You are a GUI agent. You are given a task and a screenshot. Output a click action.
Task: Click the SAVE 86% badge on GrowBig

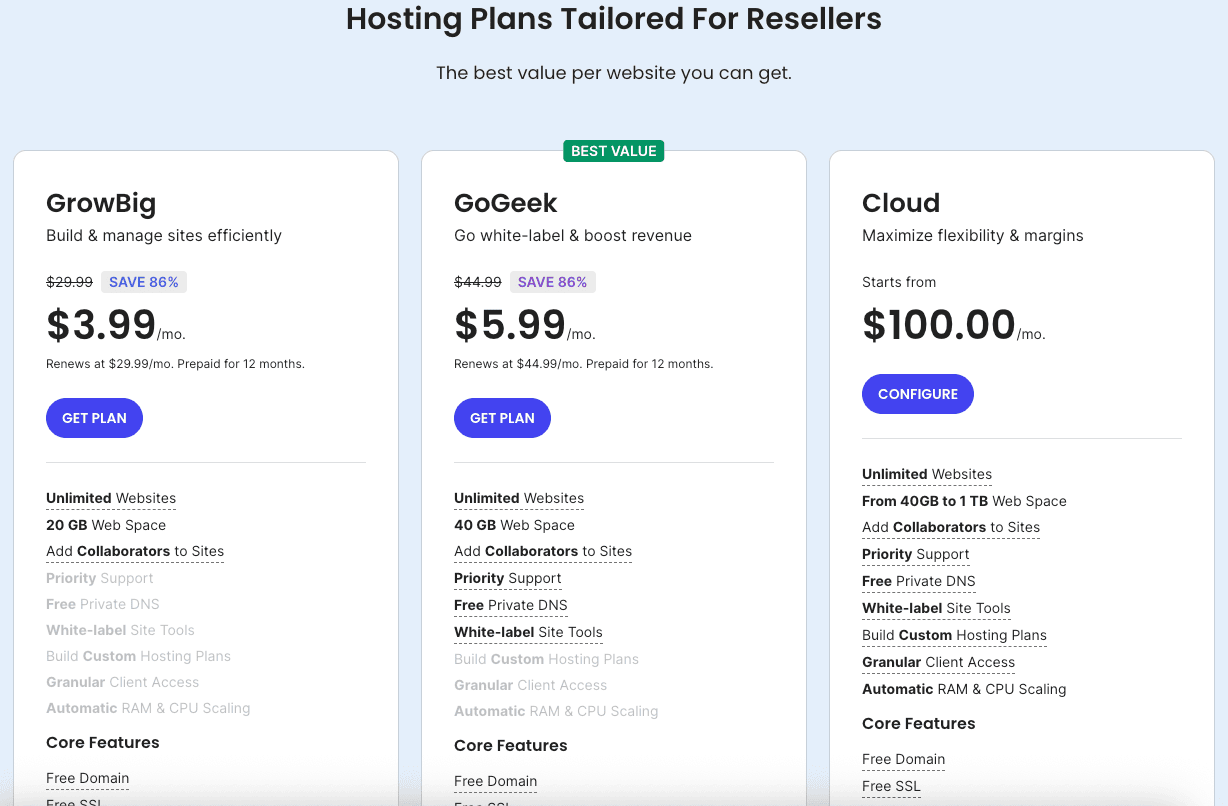[x=144, y=281]
